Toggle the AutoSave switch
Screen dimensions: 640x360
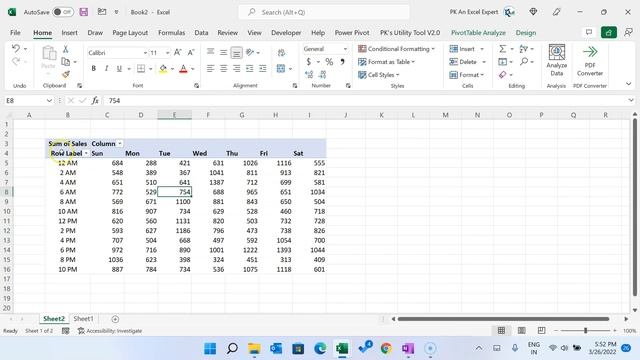point(63,12)
